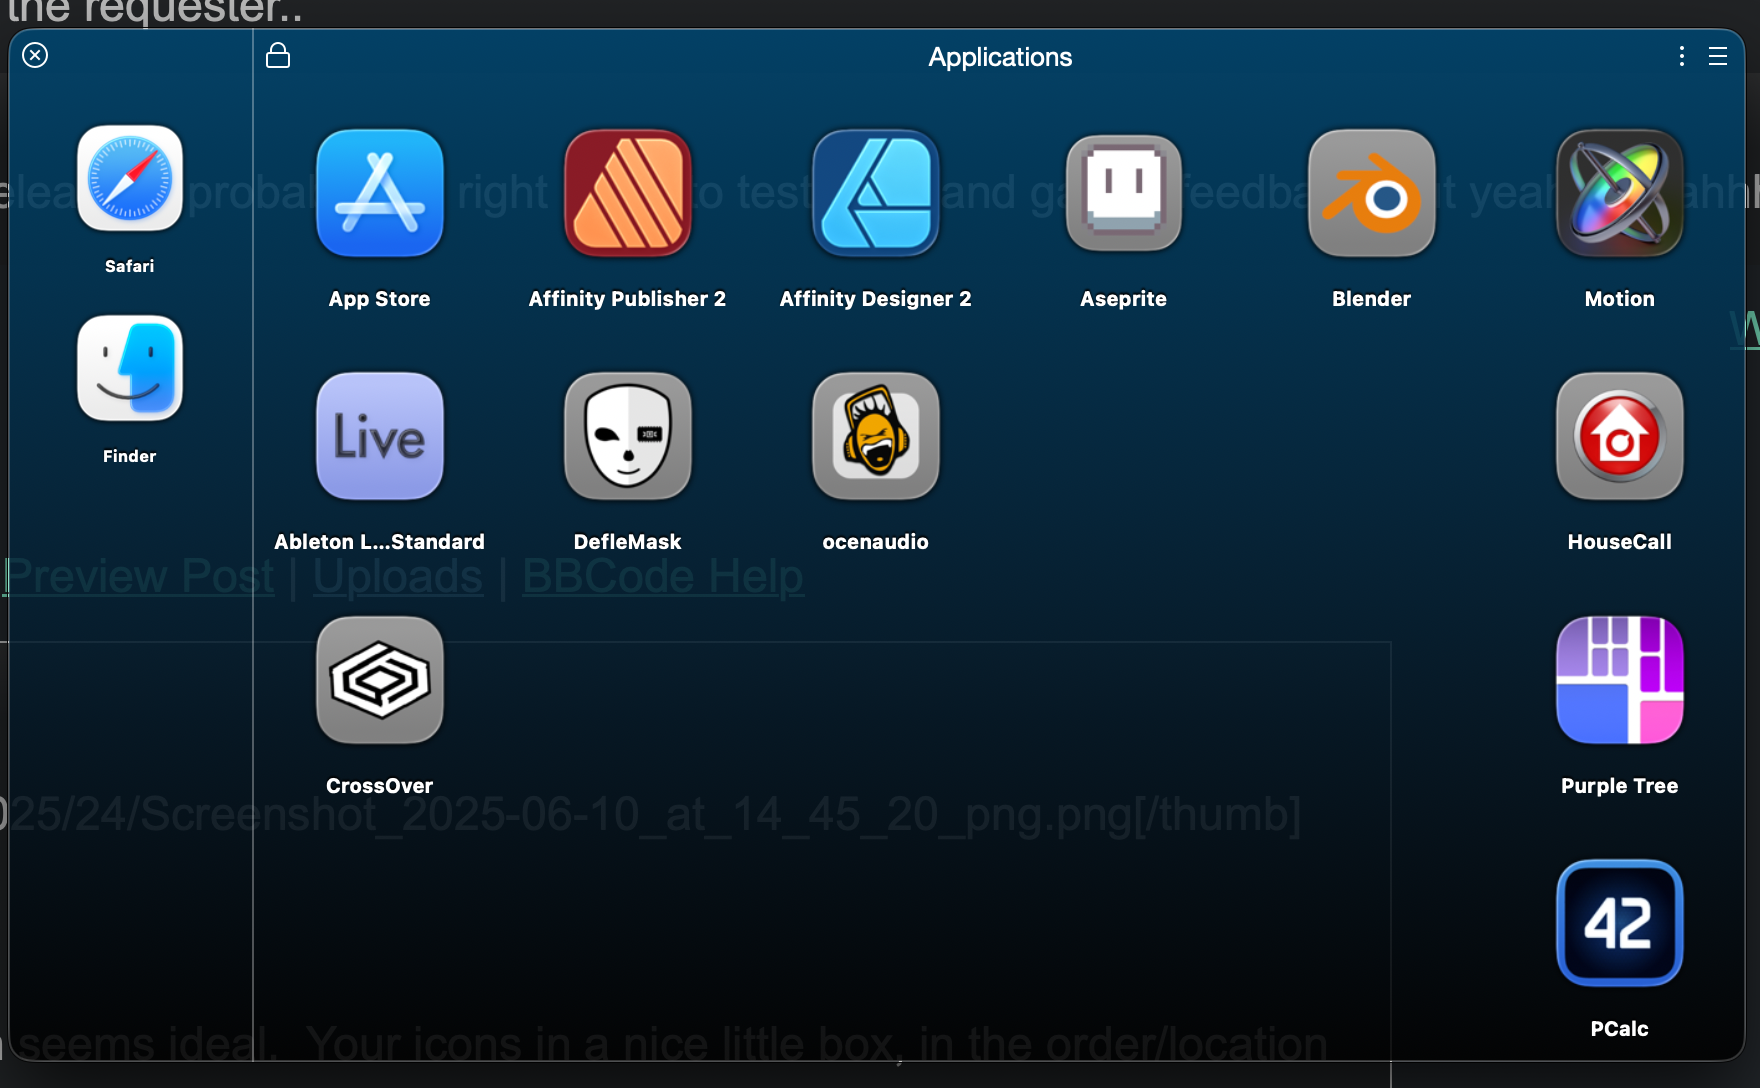Open the Blender icon
1760x1088 pixels.
point(1372,193)
